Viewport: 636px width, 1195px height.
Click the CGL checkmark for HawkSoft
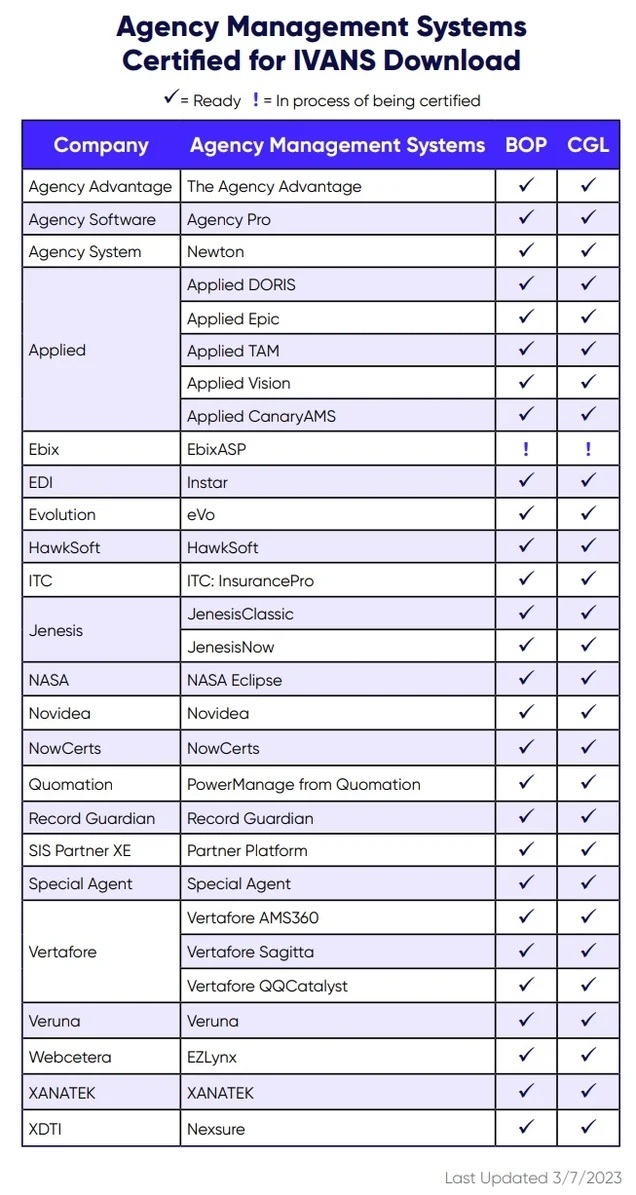click(588, 546)
